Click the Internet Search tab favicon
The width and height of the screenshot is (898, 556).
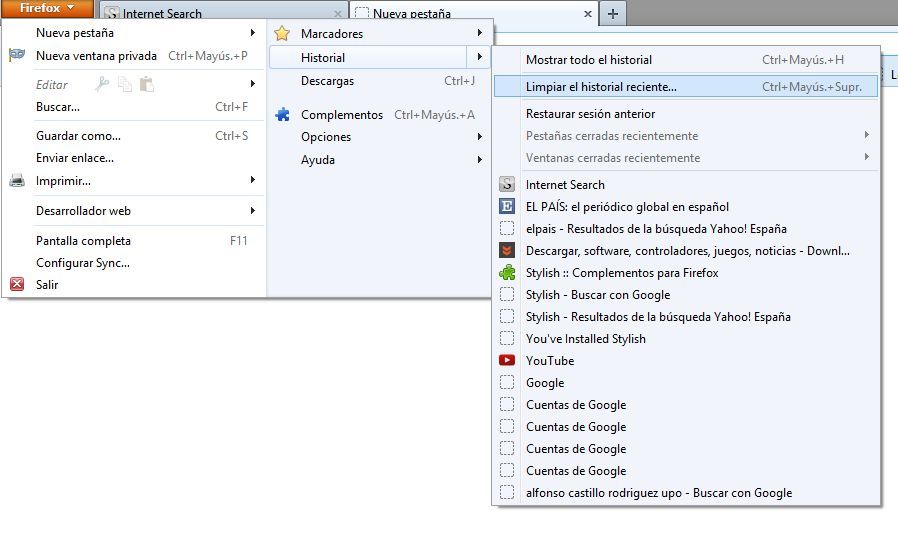pyautogui.click(x=112, y=13)
